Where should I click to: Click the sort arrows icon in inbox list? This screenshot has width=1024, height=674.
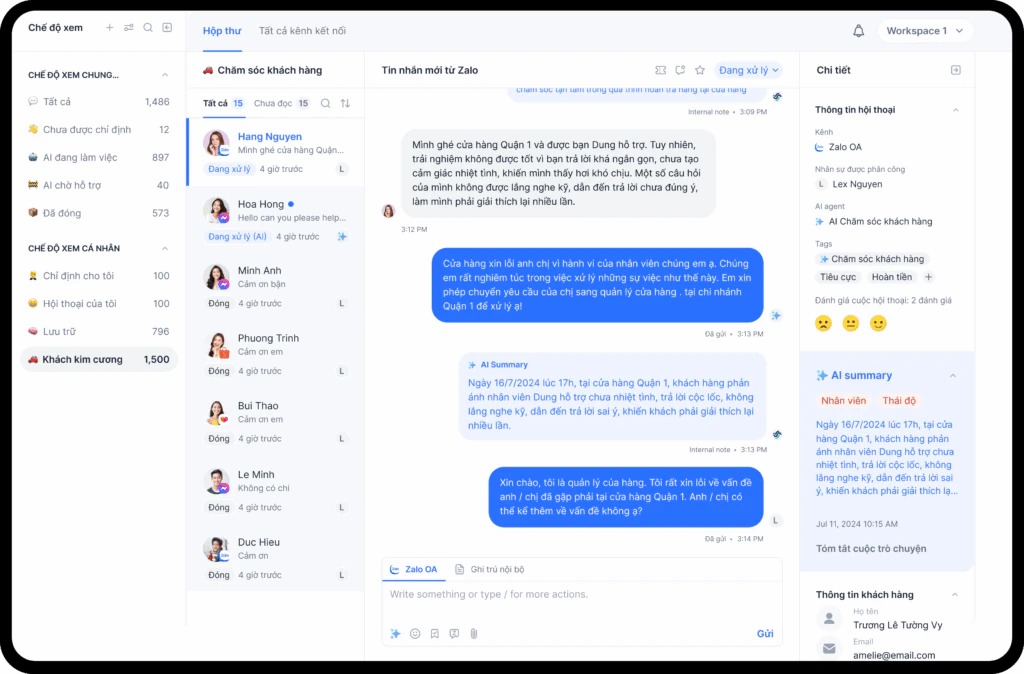345,103
